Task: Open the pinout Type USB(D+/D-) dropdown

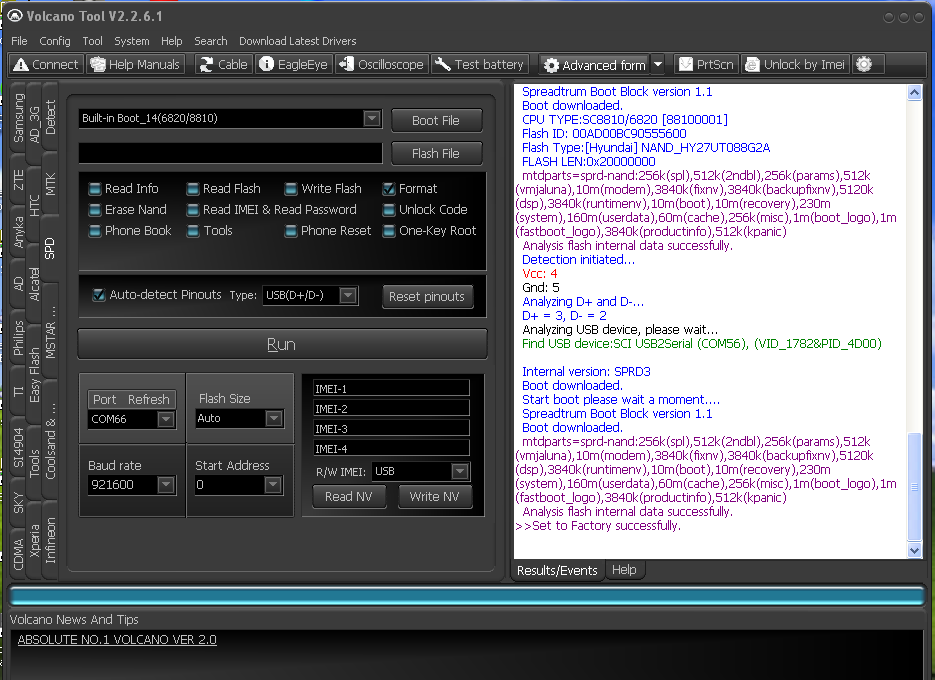Action: click(348, 295)
